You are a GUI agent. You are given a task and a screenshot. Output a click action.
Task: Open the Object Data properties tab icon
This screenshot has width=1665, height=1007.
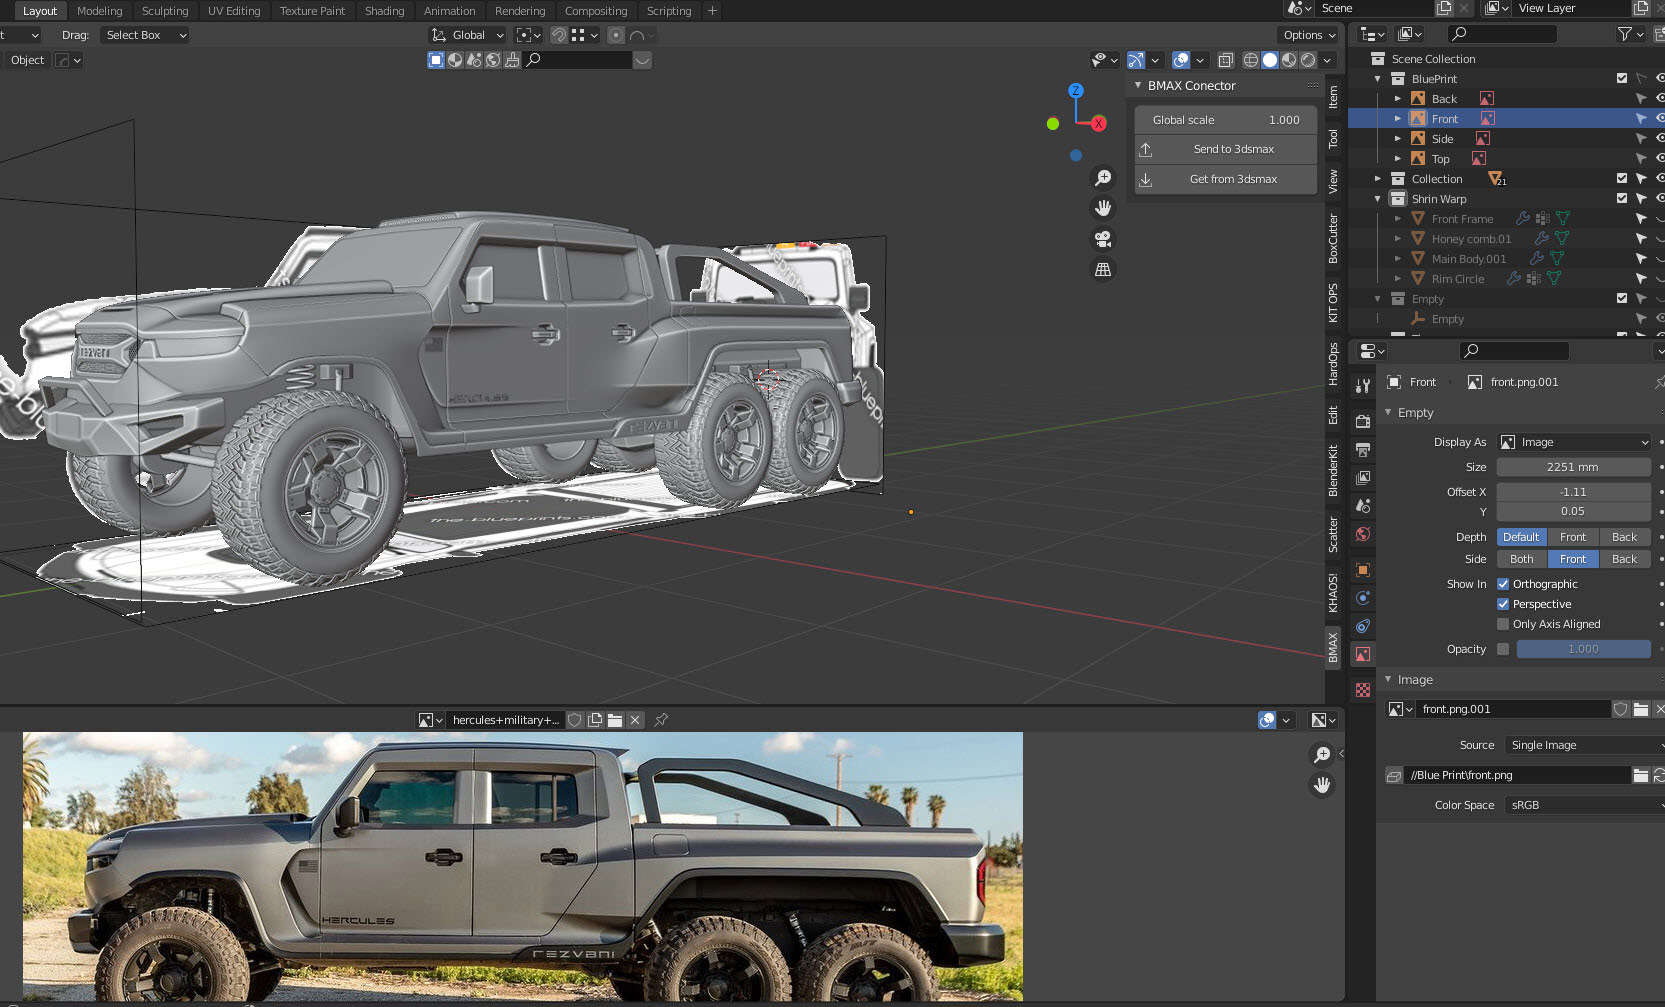1362,654
